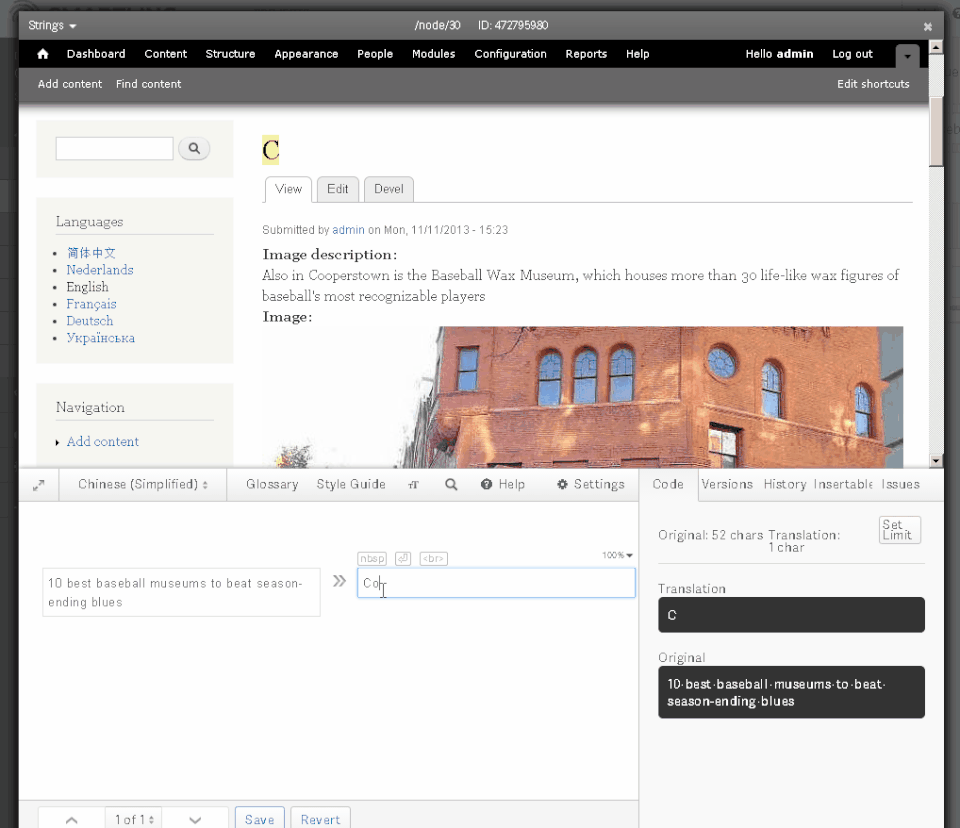Click Add content in Navigation block
The width and height of the screenshot is (960, 828).
point(103,442)
